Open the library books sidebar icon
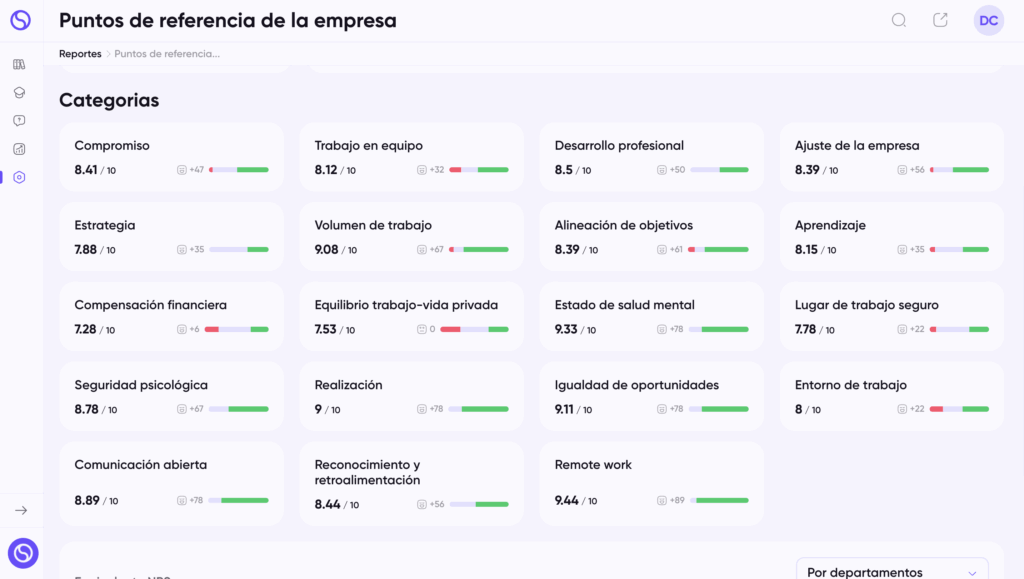This screenshot has width=1024, height=579. 19,64
